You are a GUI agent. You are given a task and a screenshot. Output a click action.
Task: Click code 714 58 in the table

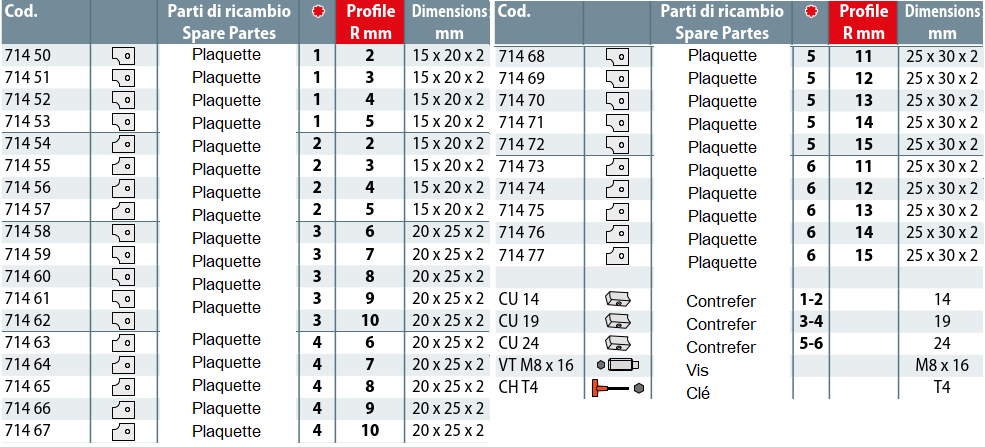pyautogui.click(x=28, y=232)
